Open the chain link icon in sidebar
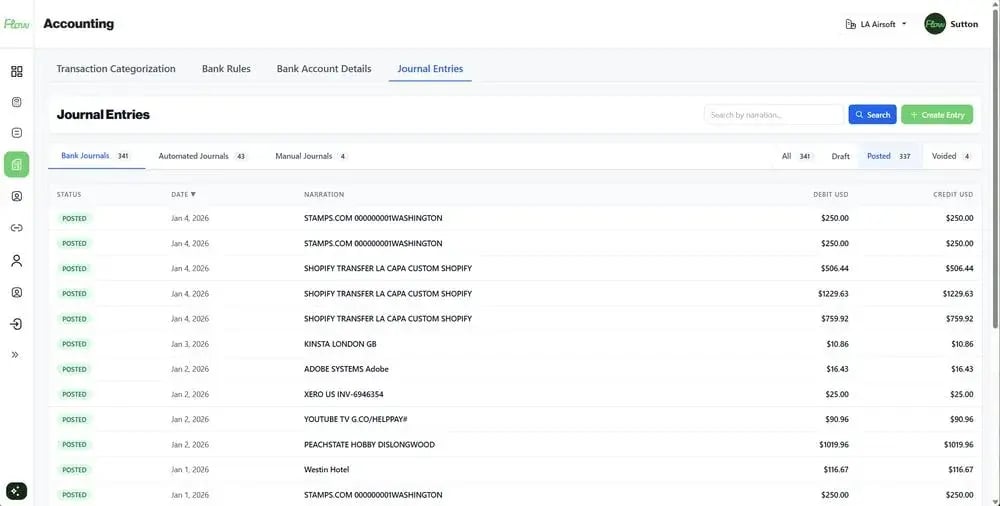Viewport: 1000px width, 506px height. pos(17,228)
